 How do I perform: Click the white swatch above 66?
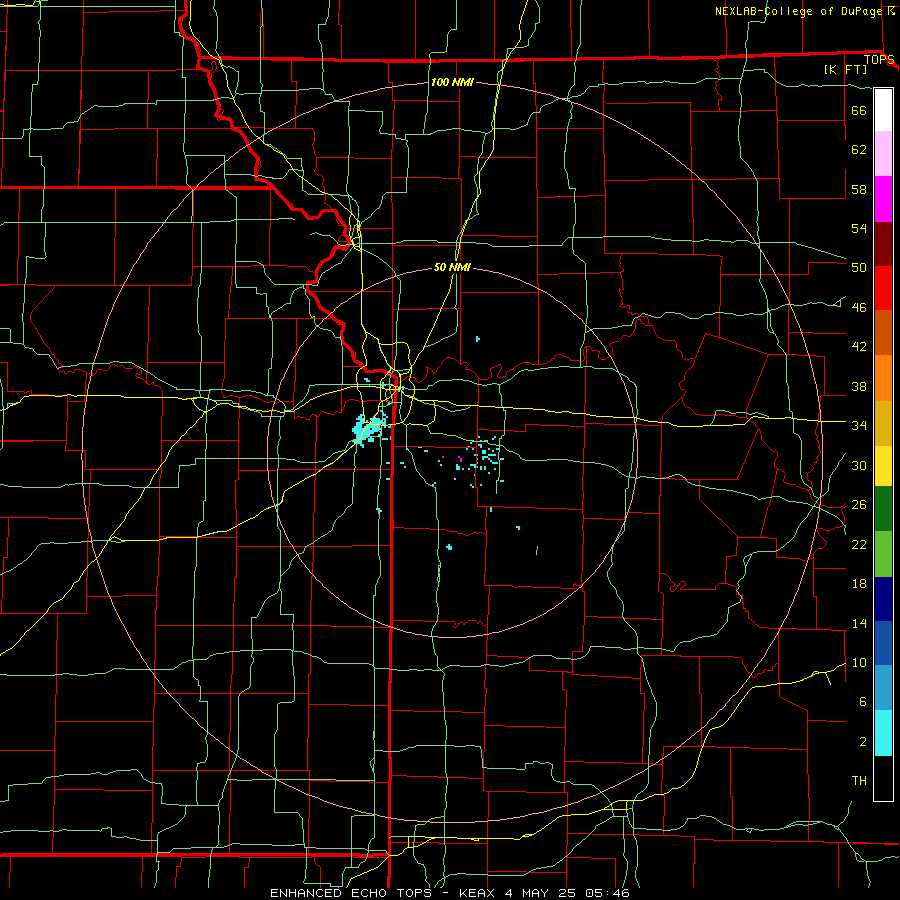point(883,110)
